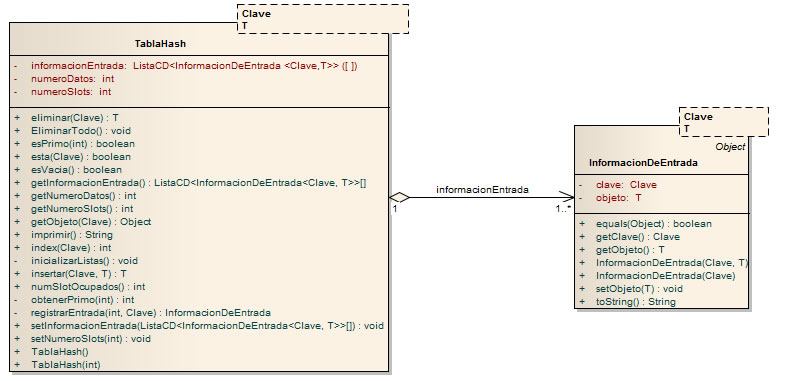Click the TablaHash template parameter box Clave T
787x381 pixels.
(323, 19)
